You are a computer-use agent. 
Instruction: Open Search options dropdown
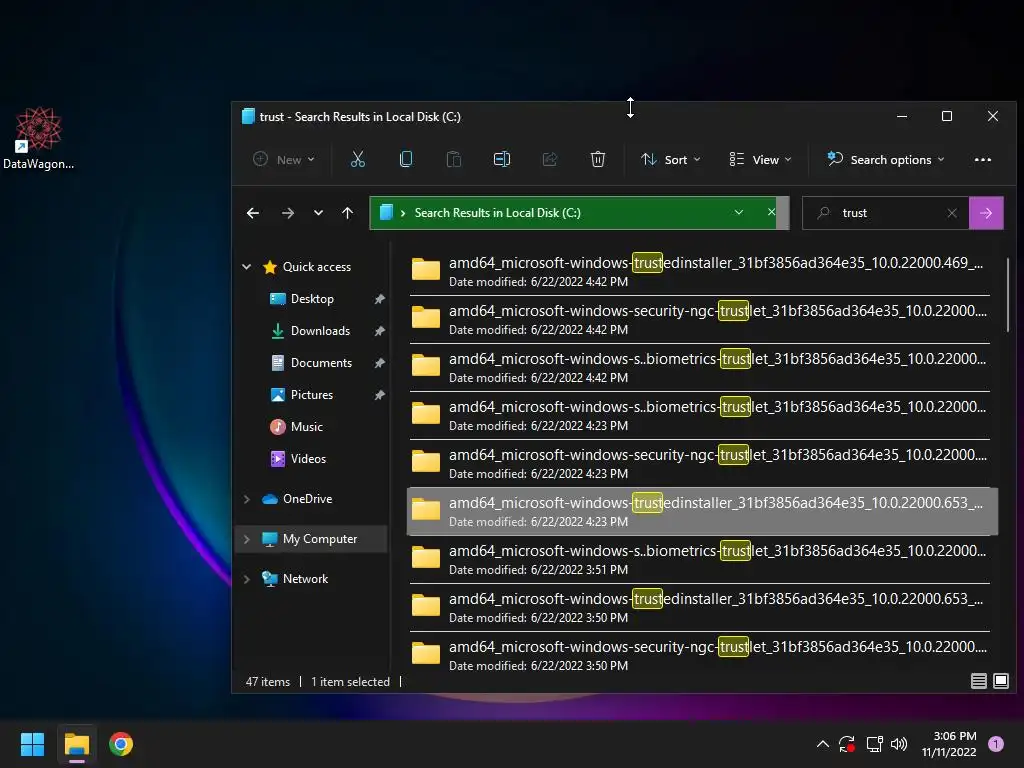click(886, 159)
